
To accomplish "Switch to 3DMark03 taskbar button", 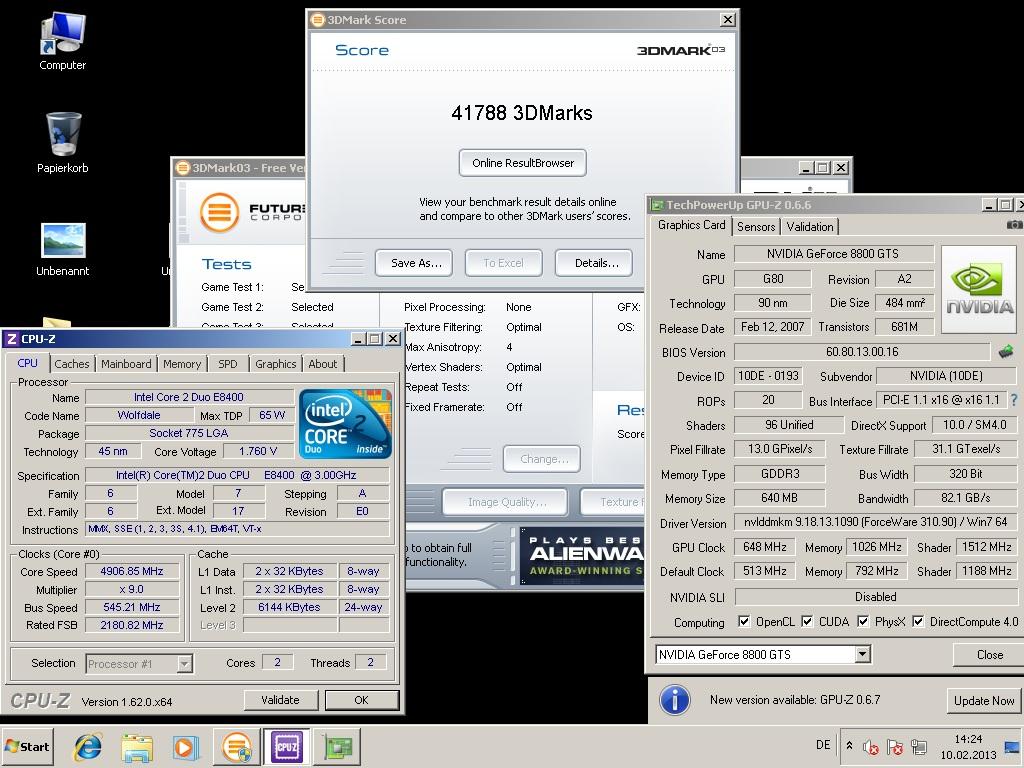I will point(236,746).
